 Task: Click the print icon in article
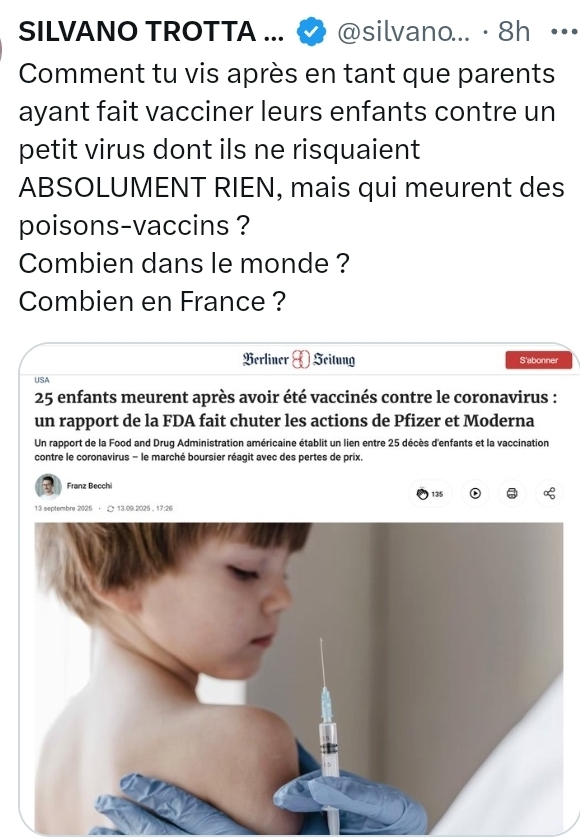pyautogui.click(x=512, y=493)
